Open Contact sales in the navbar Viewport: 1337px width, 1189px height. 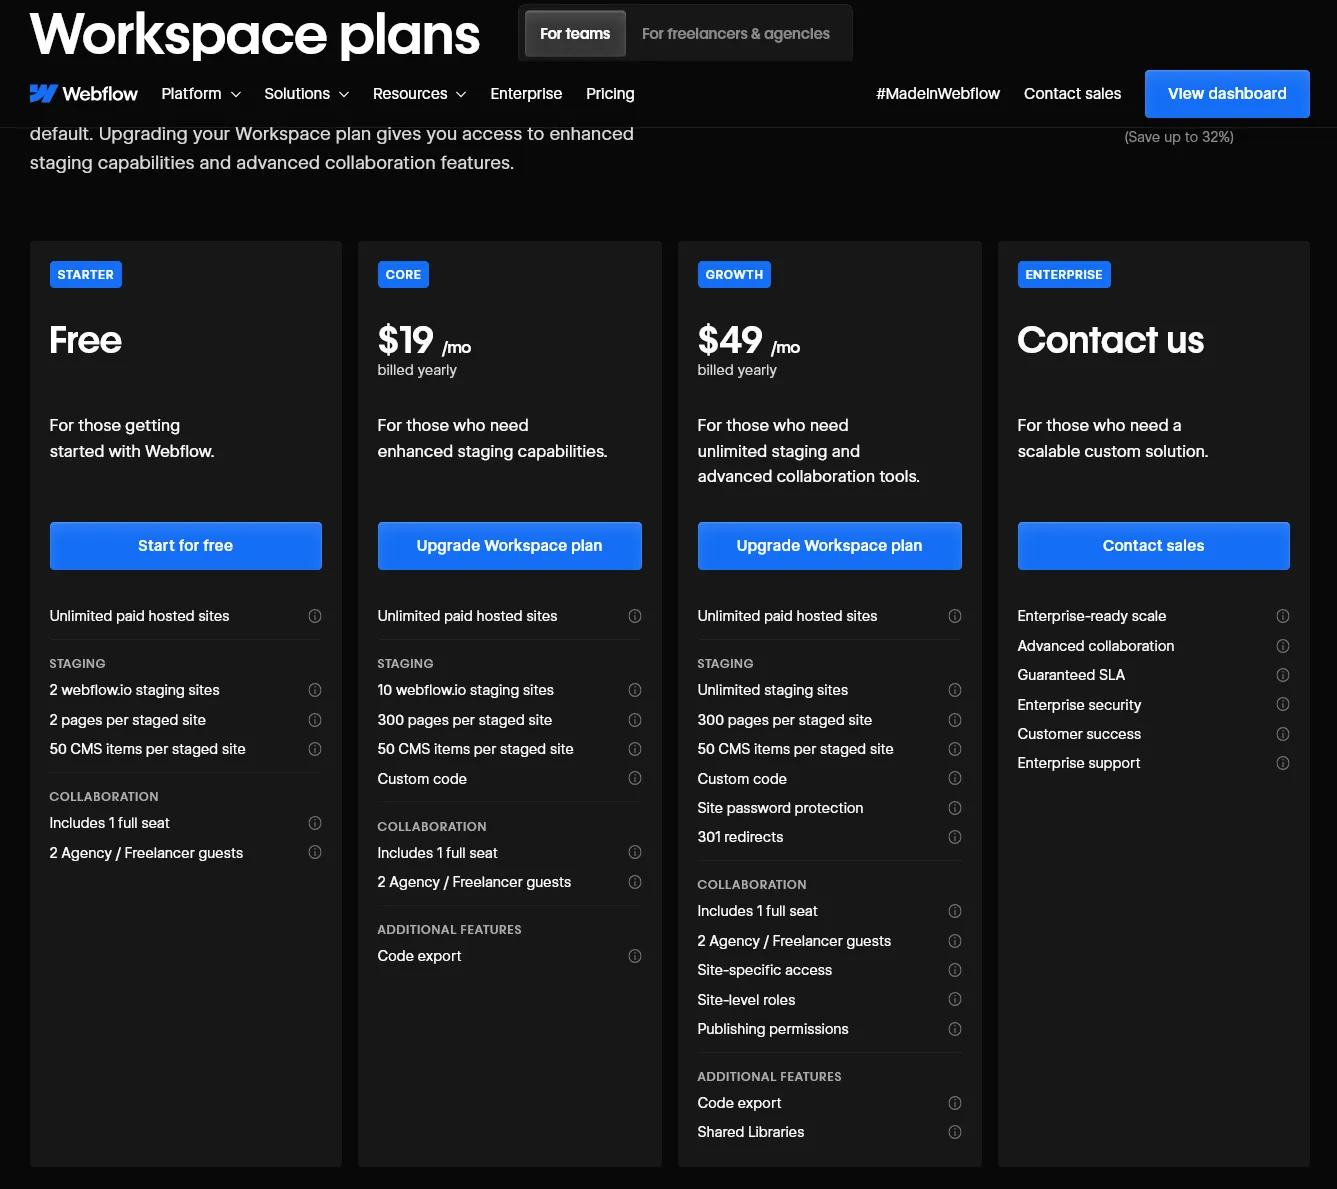1072,94
